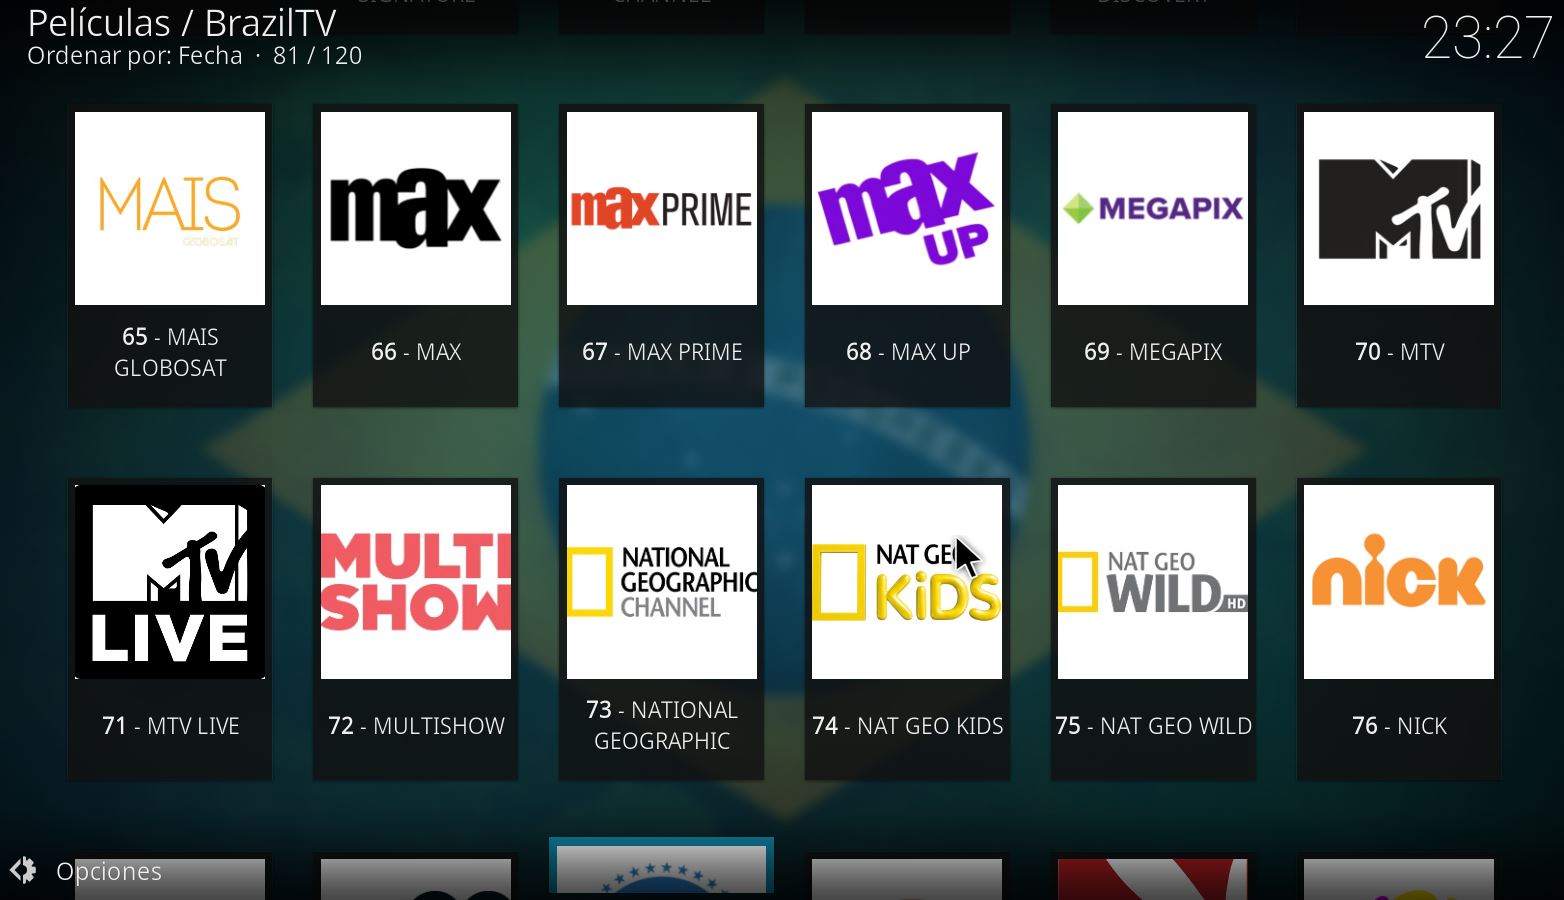Select the MTV channel logo tile
Image resolution: width=1564 pixels, height=900 pixels.
point(1398,207)
